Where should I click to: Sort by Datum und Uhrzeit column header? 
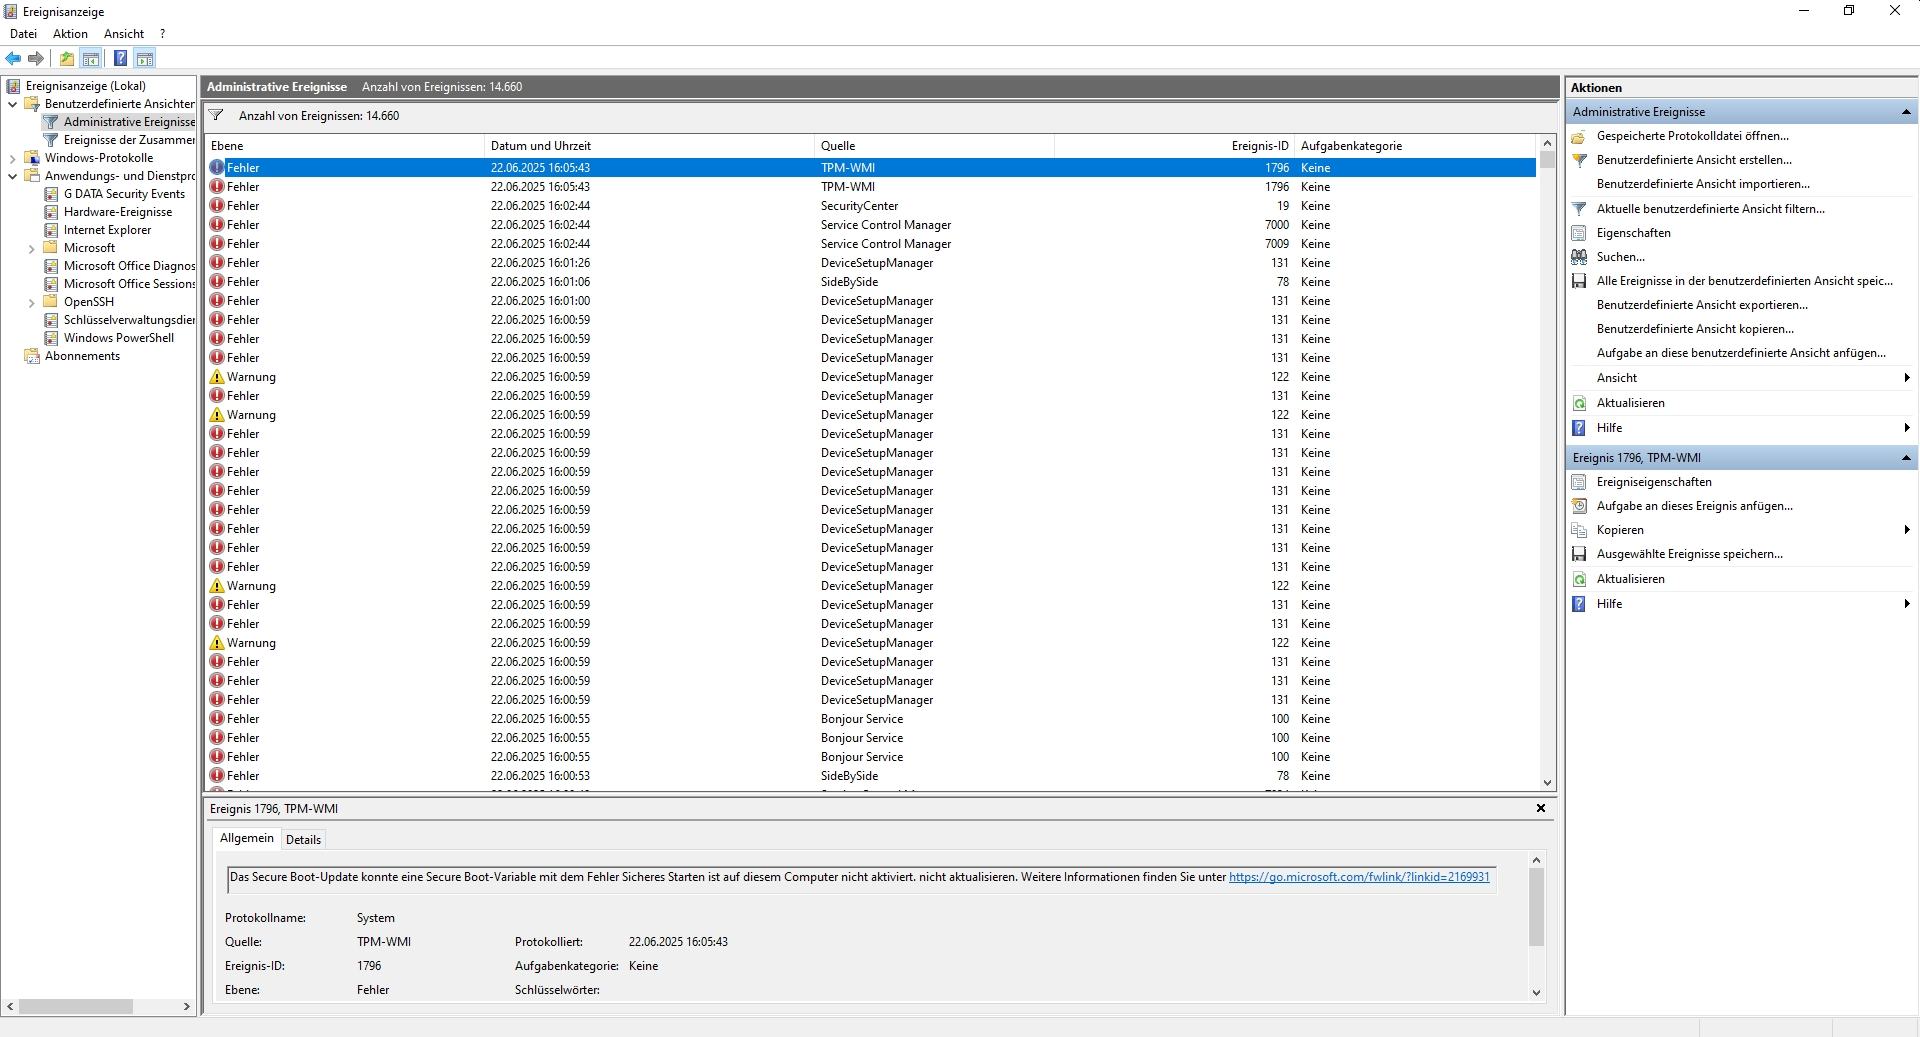(649, 146)
